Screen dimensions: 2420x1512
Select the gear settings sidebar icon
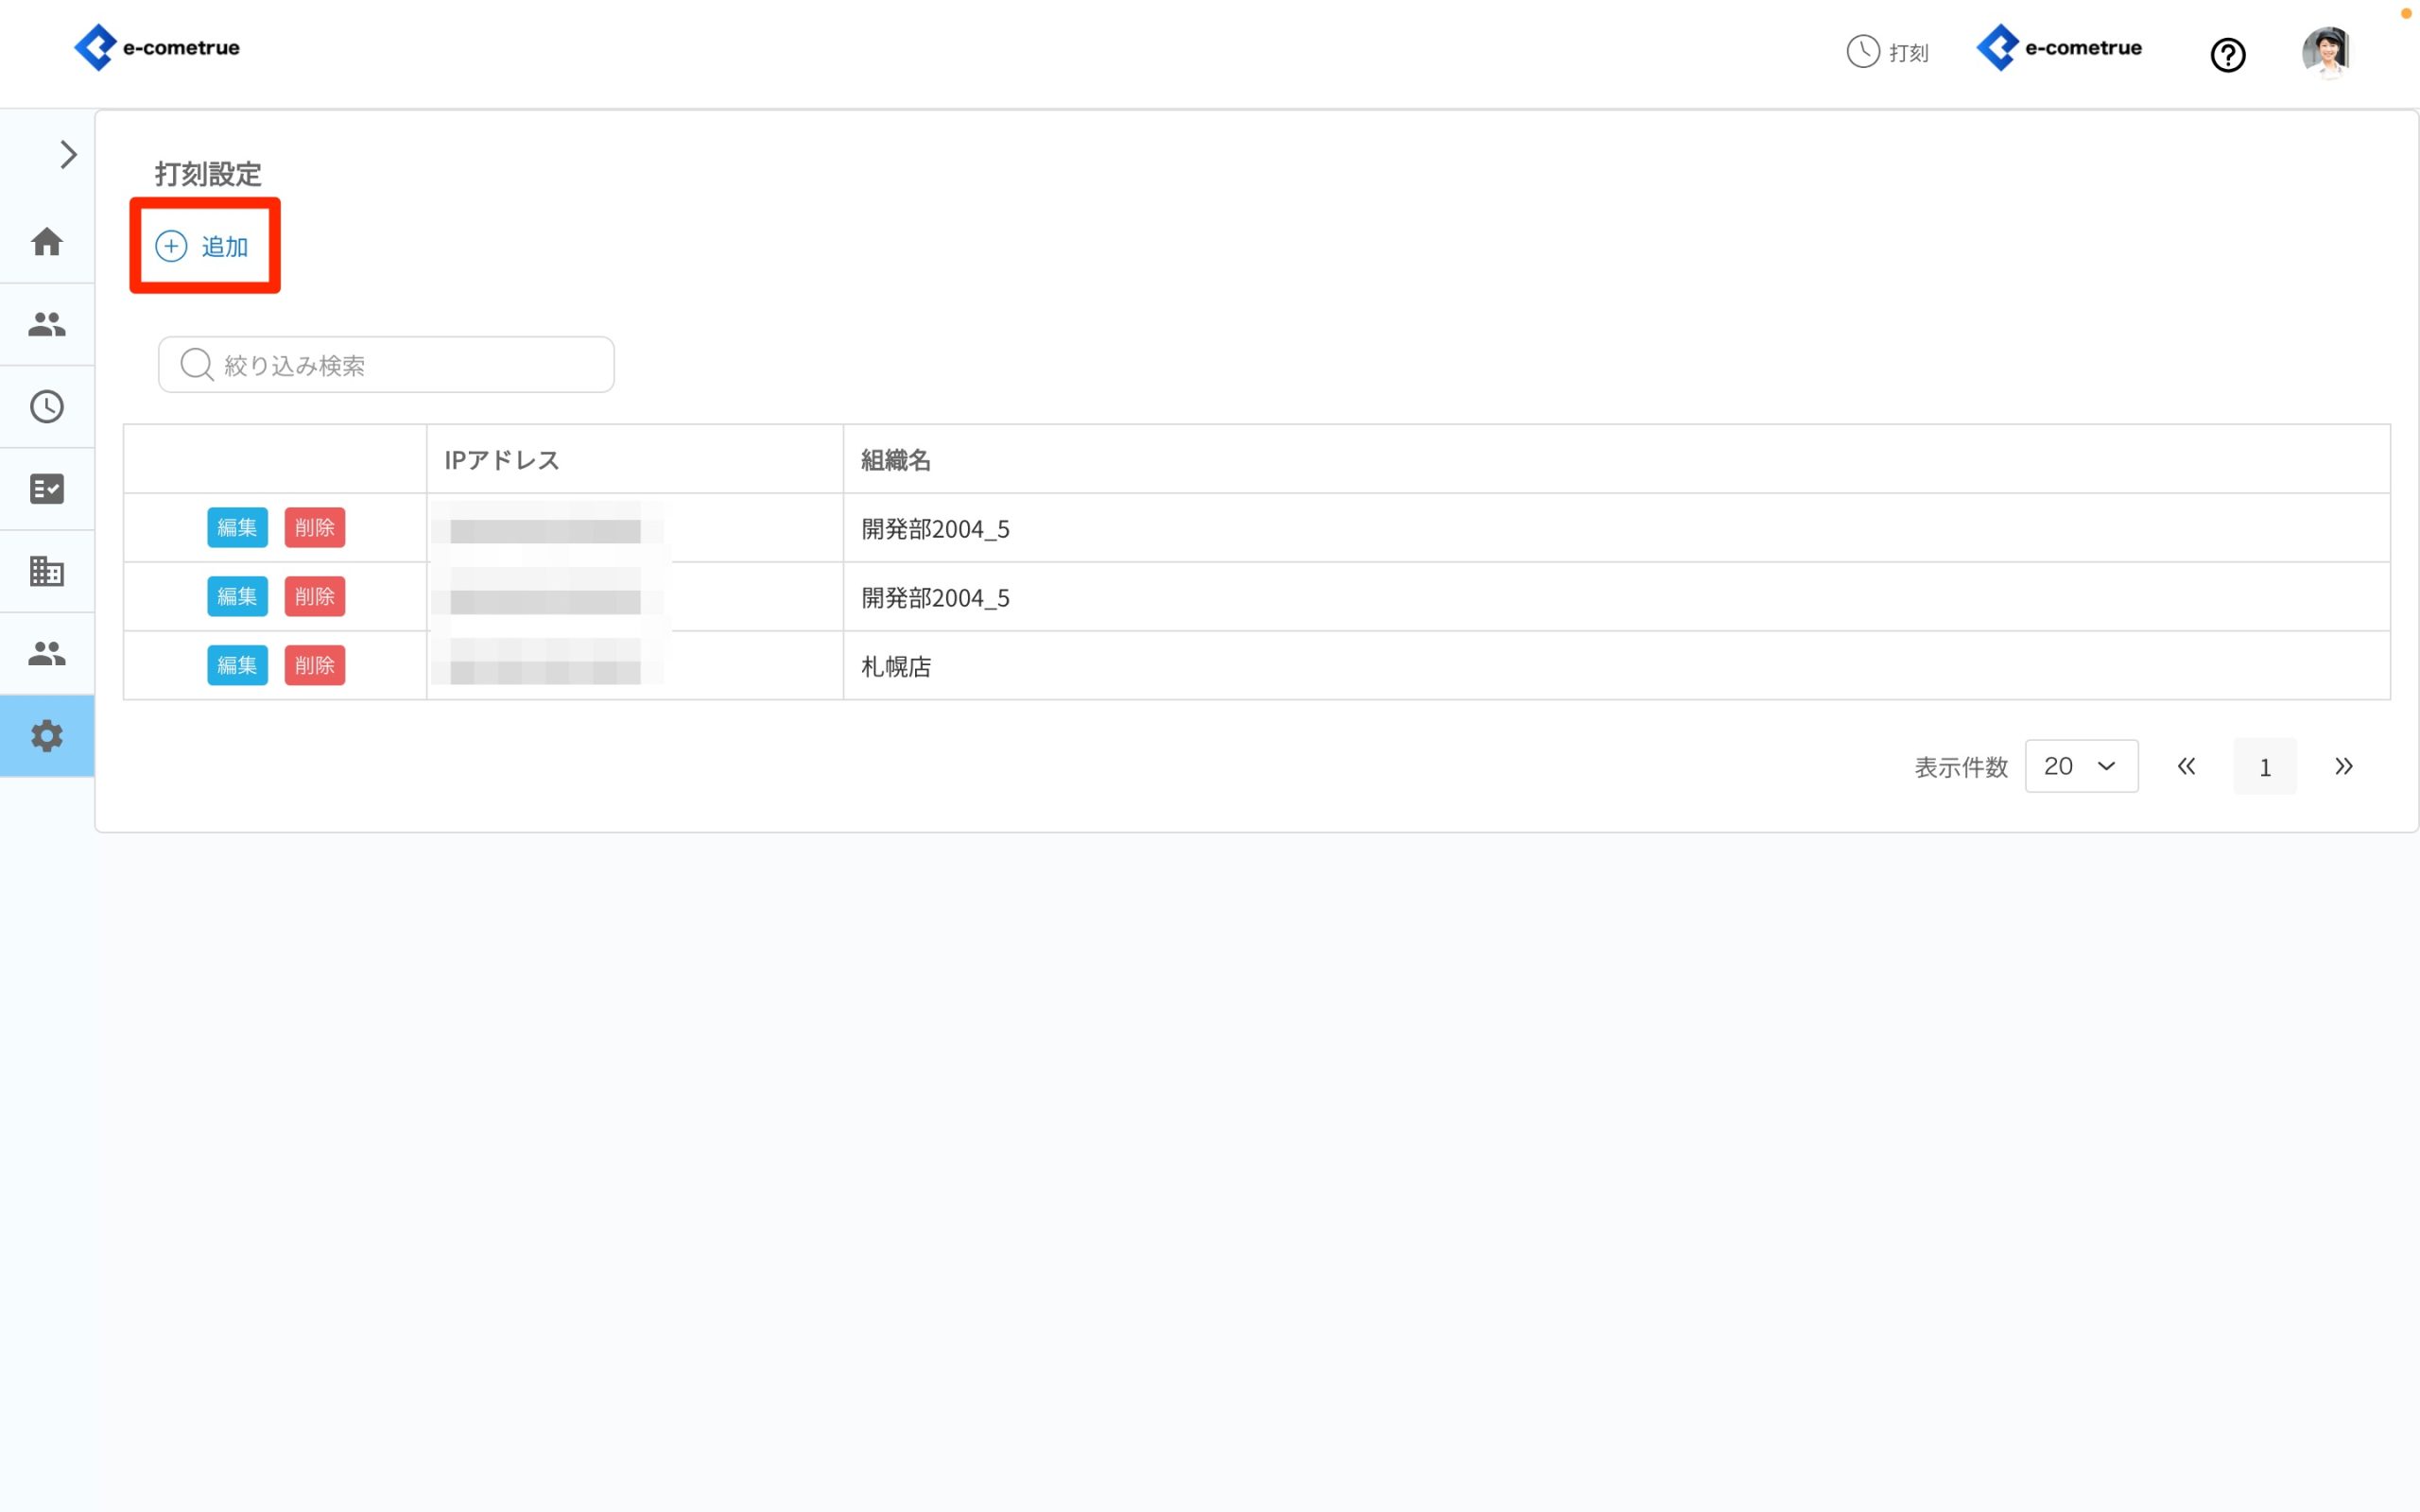(x=47, y=736)
